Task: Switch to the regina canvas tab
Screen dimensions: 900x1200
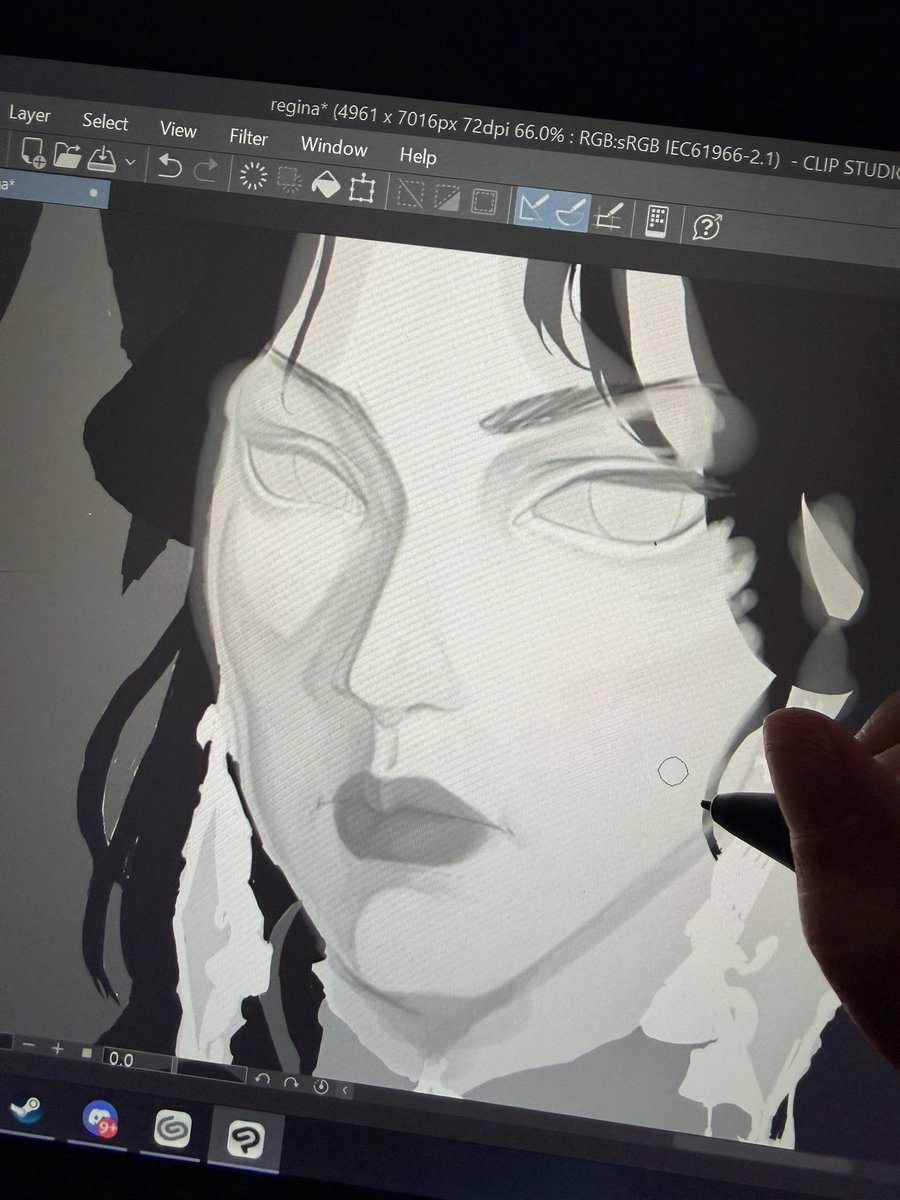Action: [x=52, y=187]
